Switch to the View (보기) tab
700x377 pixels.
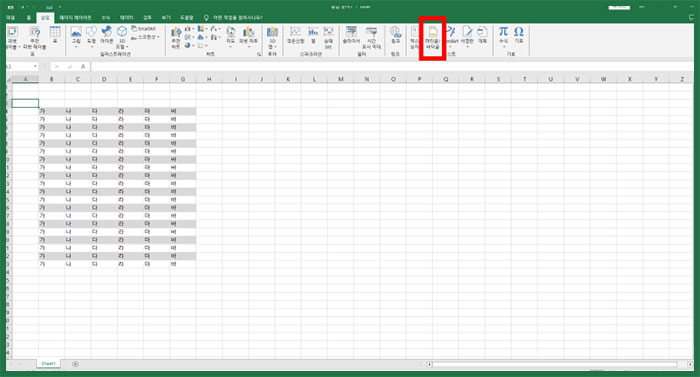[x=166, y=17]
